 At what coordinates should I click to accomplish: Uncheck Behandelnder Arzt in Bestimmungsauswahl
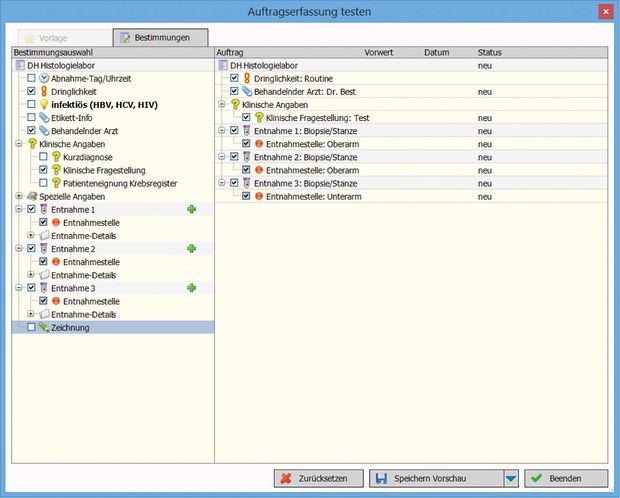[x=31, y=131]
